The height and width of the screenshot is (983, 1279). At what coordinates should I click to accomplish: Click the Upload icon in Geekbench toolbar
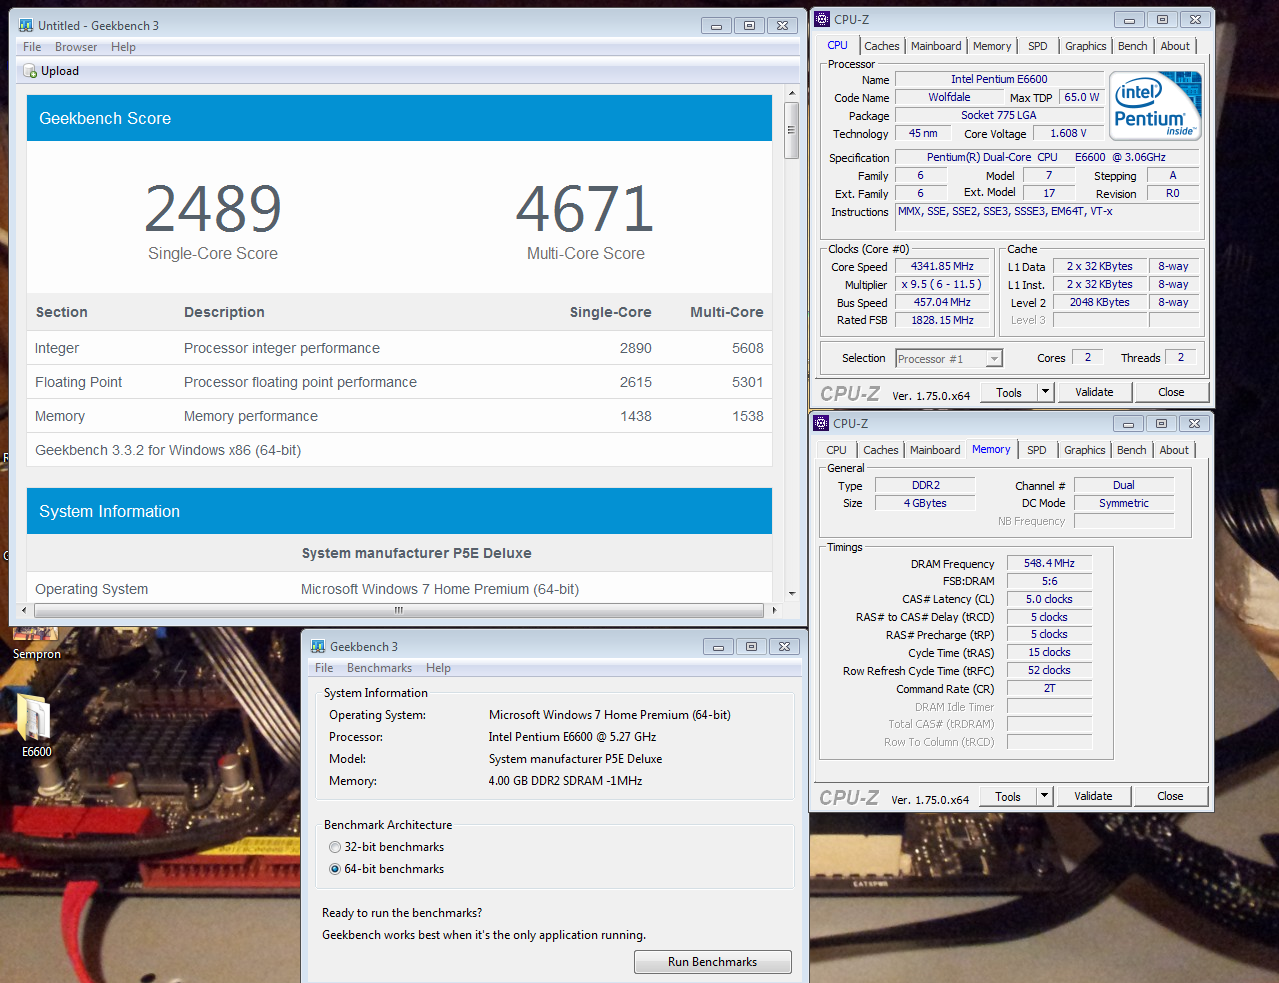pyautogui.click(x=30, y=71)
